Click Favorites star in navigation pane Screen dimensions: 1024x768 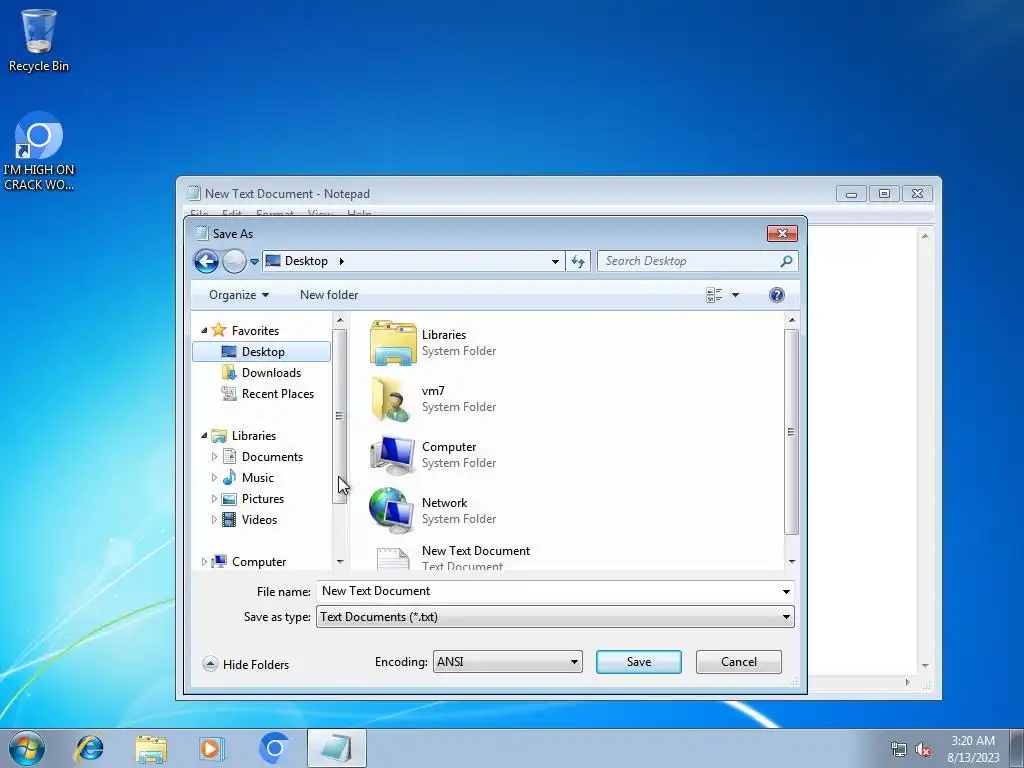point(219,330)
